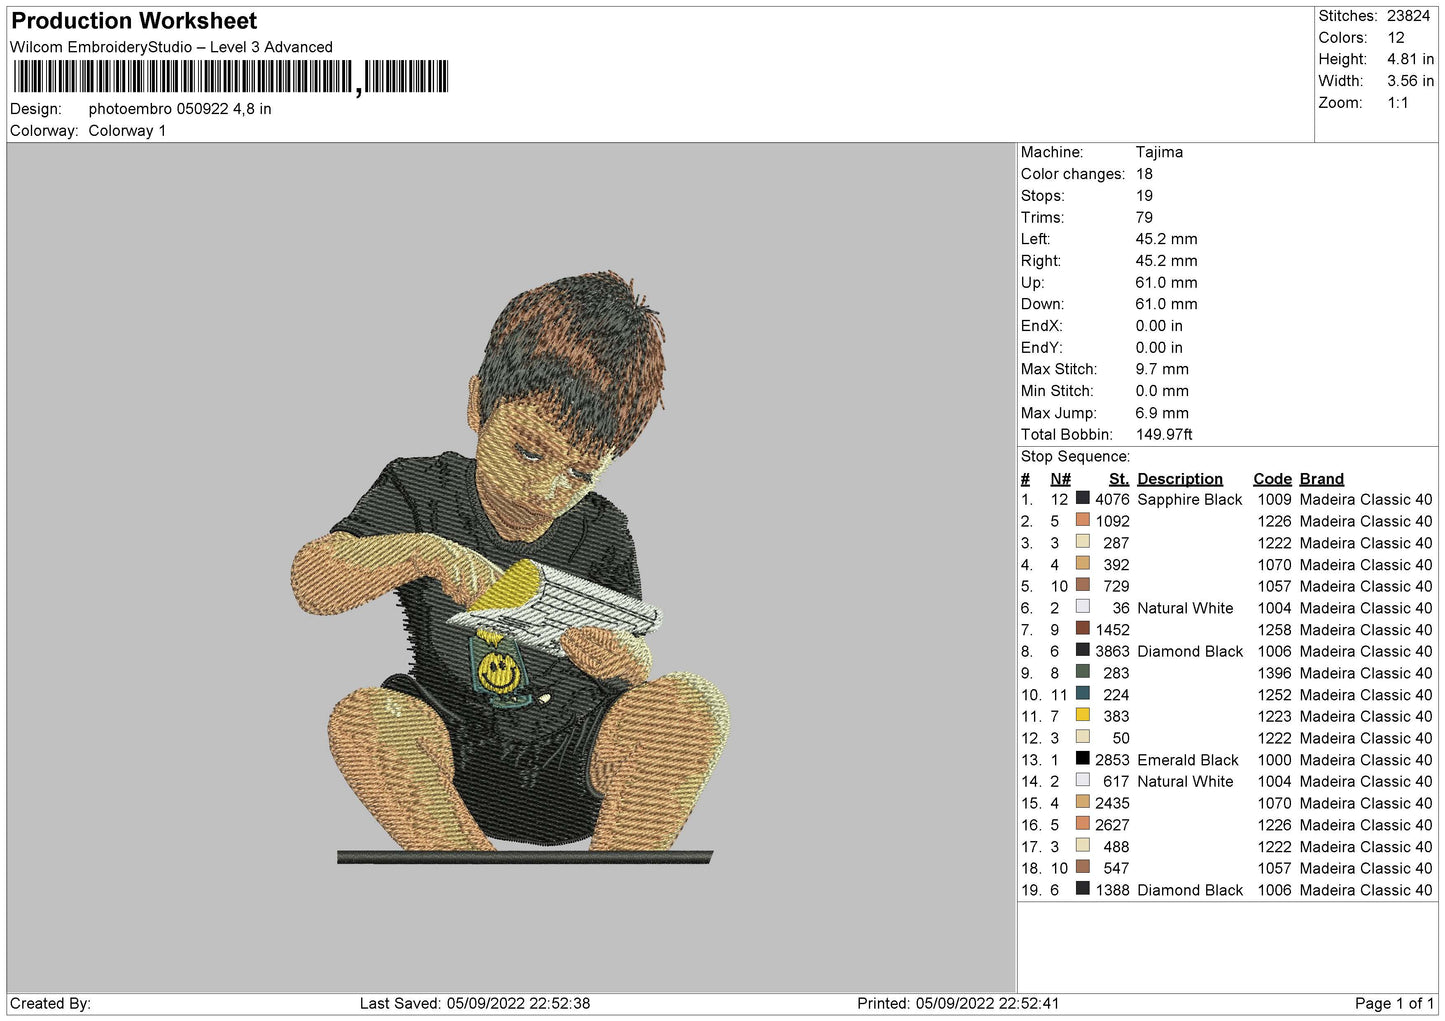The width and height of the screenshot is (1445, 1021).
Task: Click the embroidered boy design preview
Action: point(510,567)
